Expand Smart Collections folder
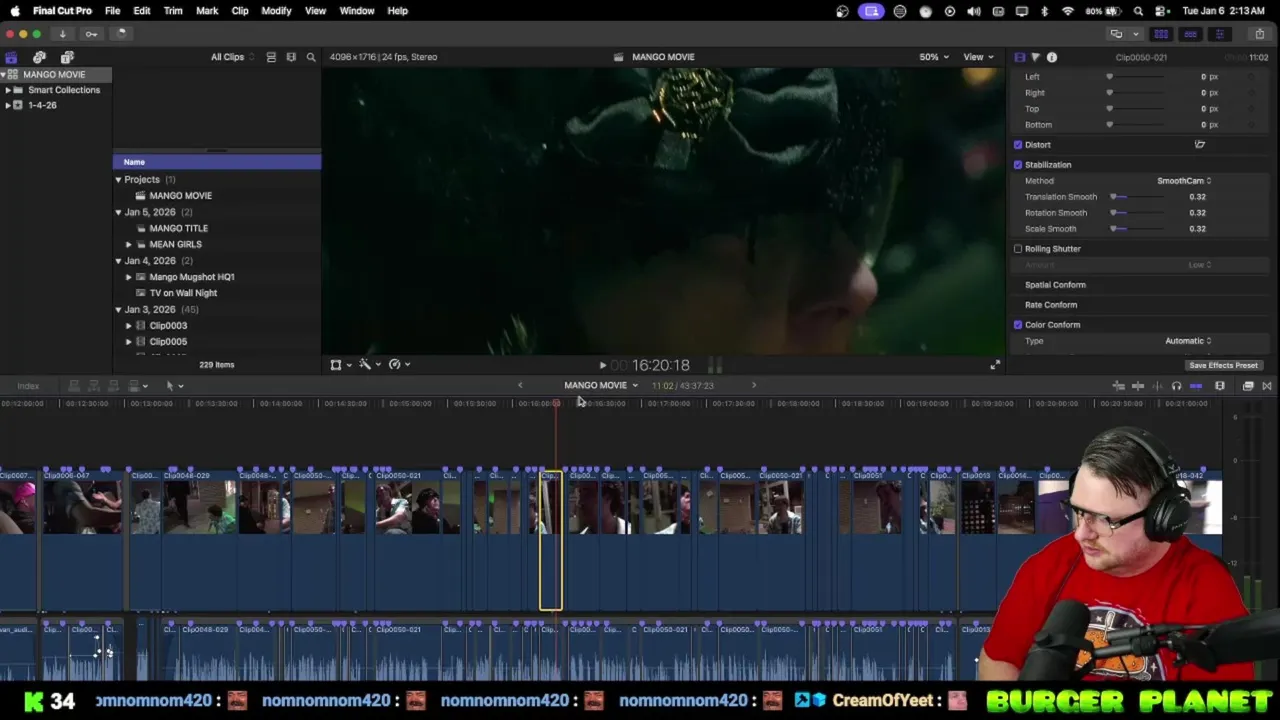This screenshot has width=1280, height=720. pos(8,90)
